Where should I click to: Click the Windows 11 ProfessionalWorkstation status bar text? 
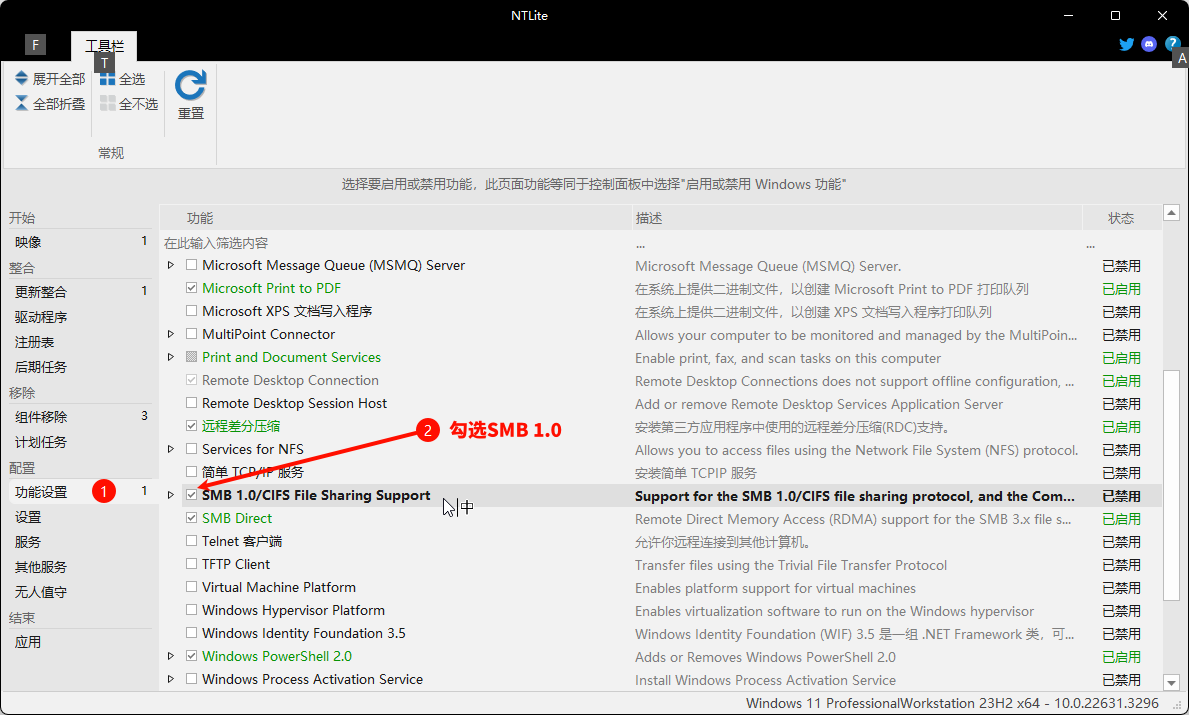tap(952, 703)
